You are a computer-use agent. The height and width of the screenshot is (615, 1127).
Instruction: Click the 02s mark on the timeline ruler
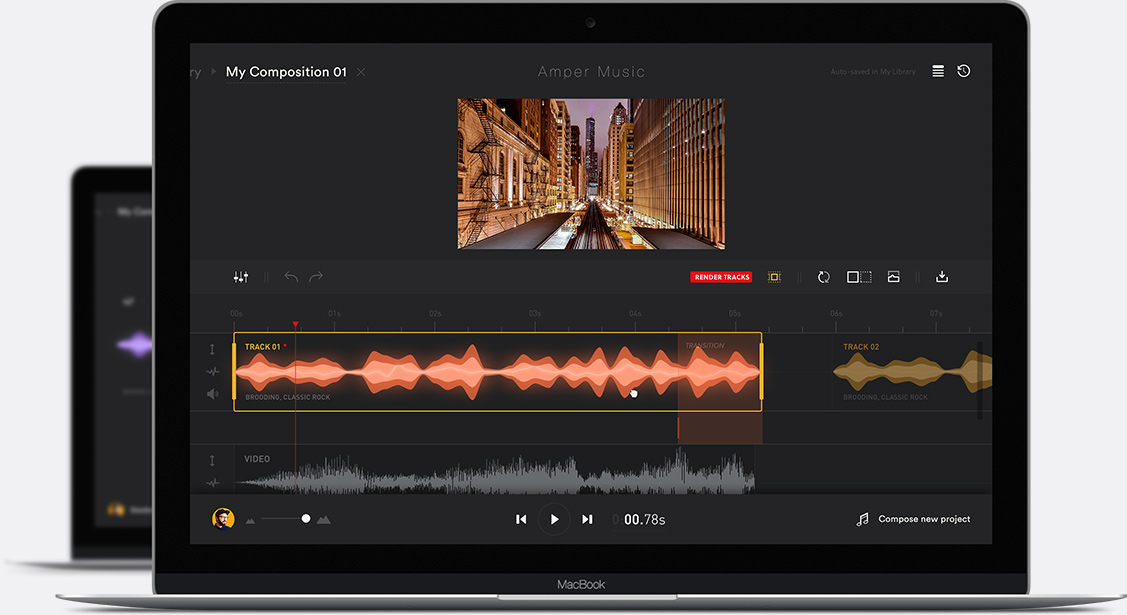pyautogui.click(x=435, y=313)
